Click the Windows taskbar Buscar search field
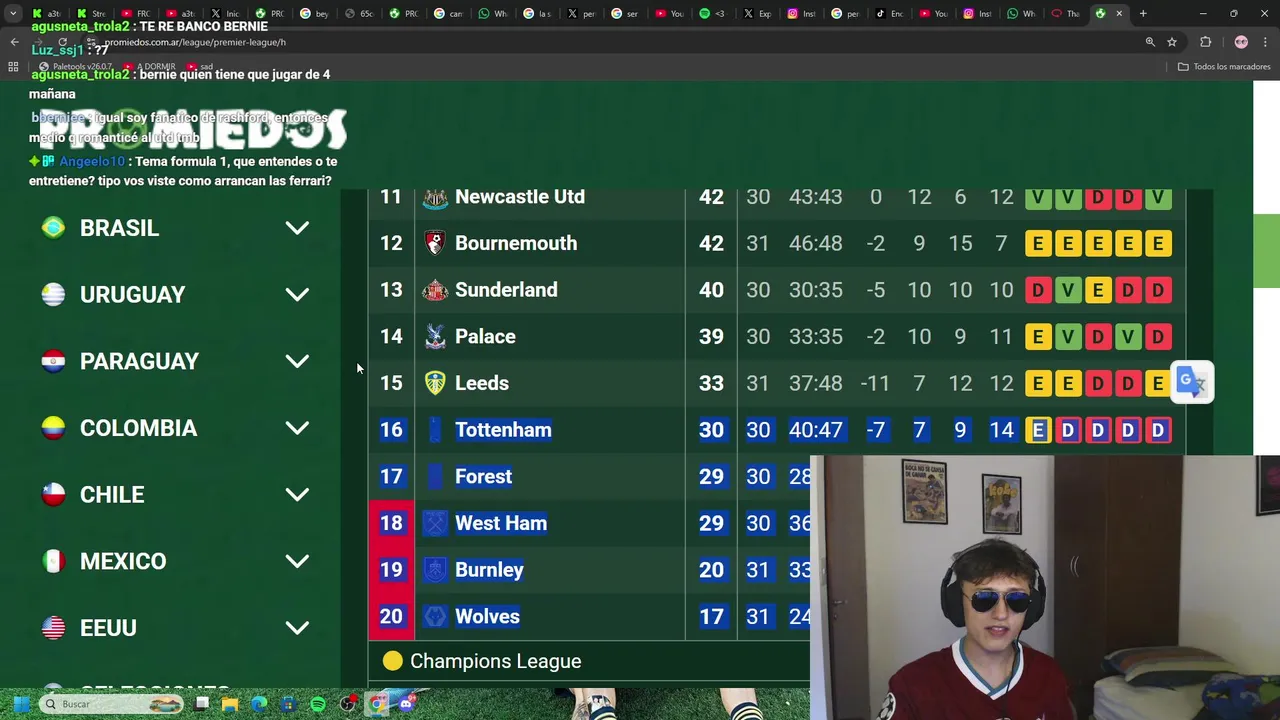Screen dimensions: 1280x720 112,704
